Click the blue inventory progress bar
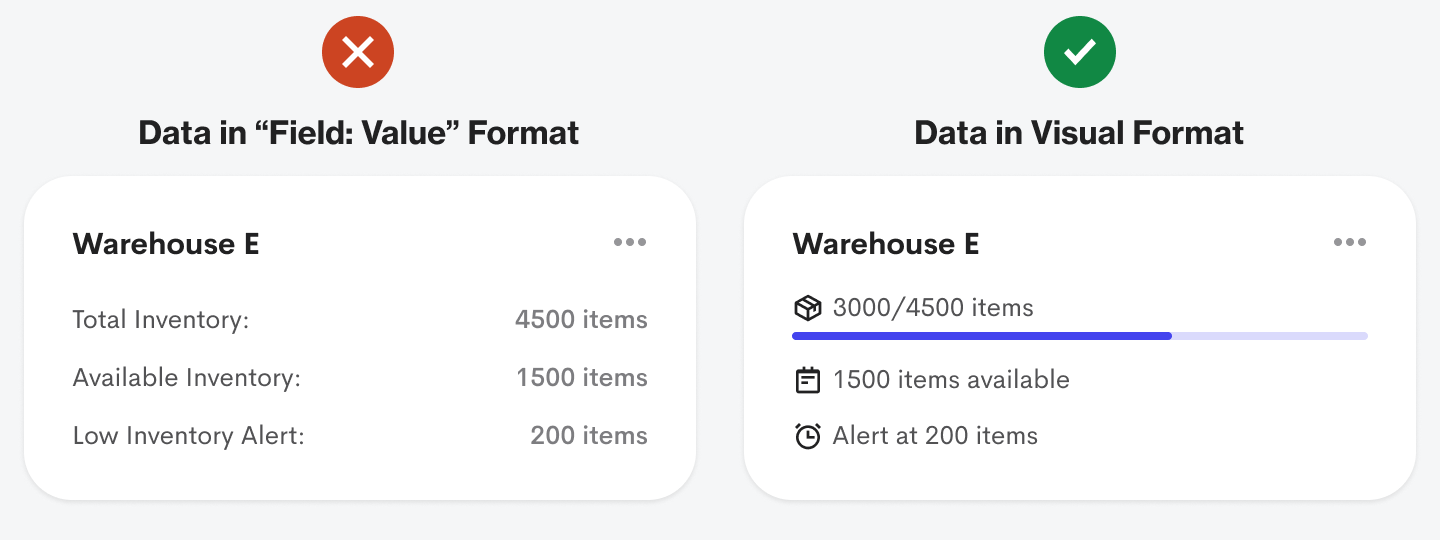 pyautogui.click(x=981, y=336)
